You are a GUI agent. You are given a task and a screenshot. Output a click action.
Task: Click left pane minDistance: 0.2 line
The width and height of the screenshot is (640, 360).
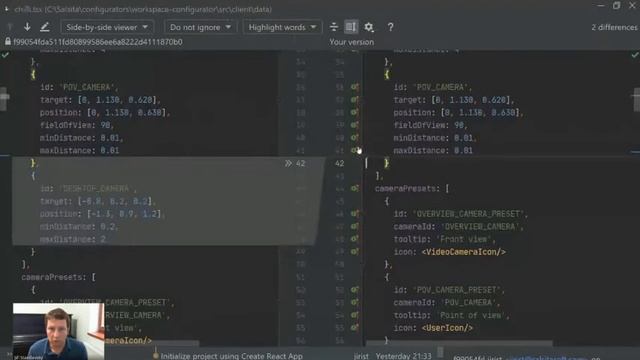coord(79,227)
